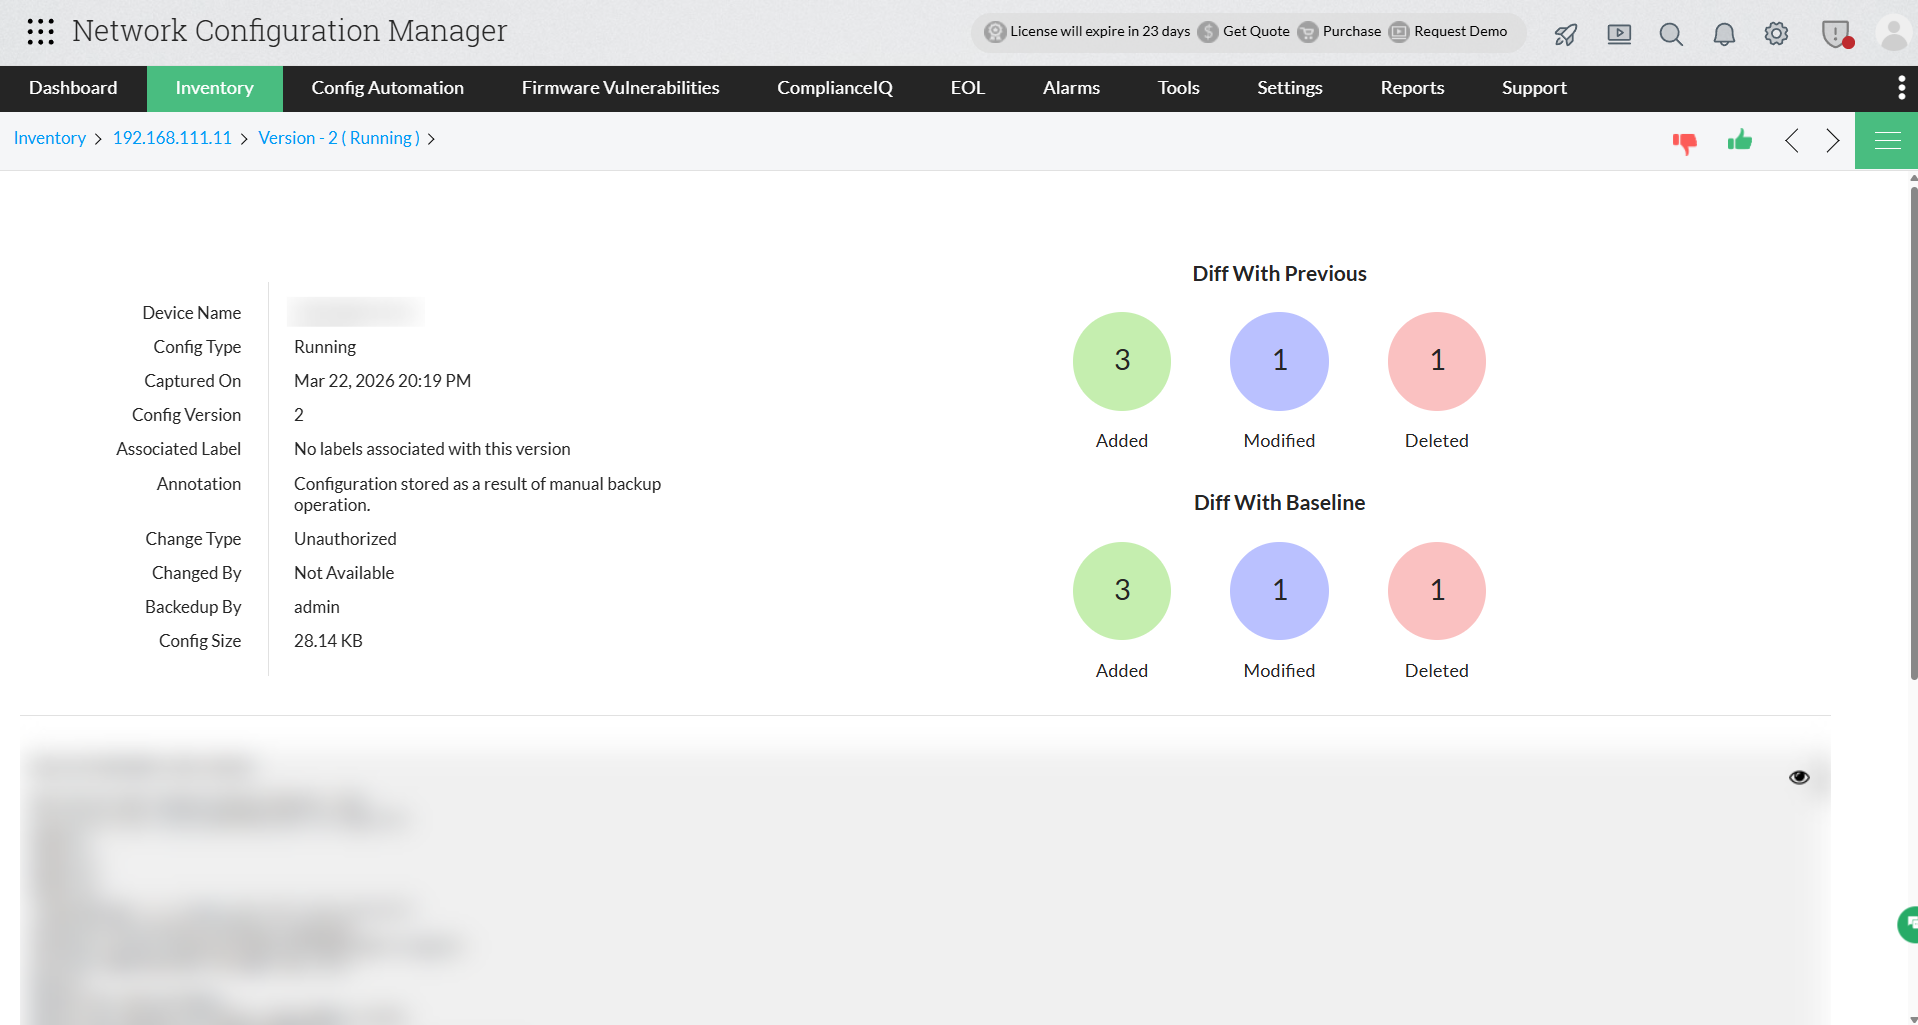Click the 'Not Available' Changed By value
This screenshot has width=1918, height=1025.
(x=344, y=573)
